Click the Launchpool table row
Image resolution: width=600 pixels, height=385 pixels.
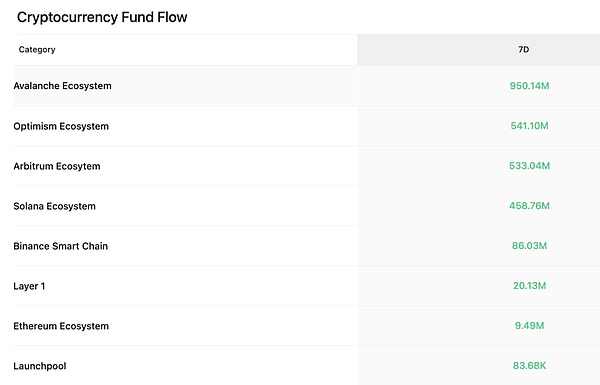[307, 365]
